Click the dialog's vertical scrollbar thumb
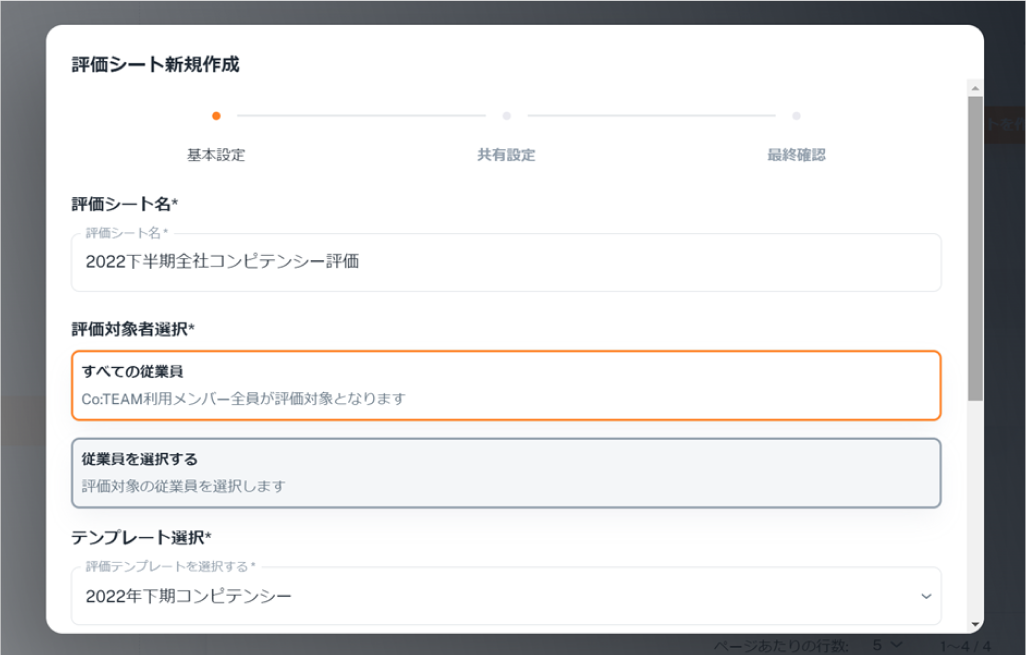Viewport: 1026px width, 655px height. (x=975, y=250)
